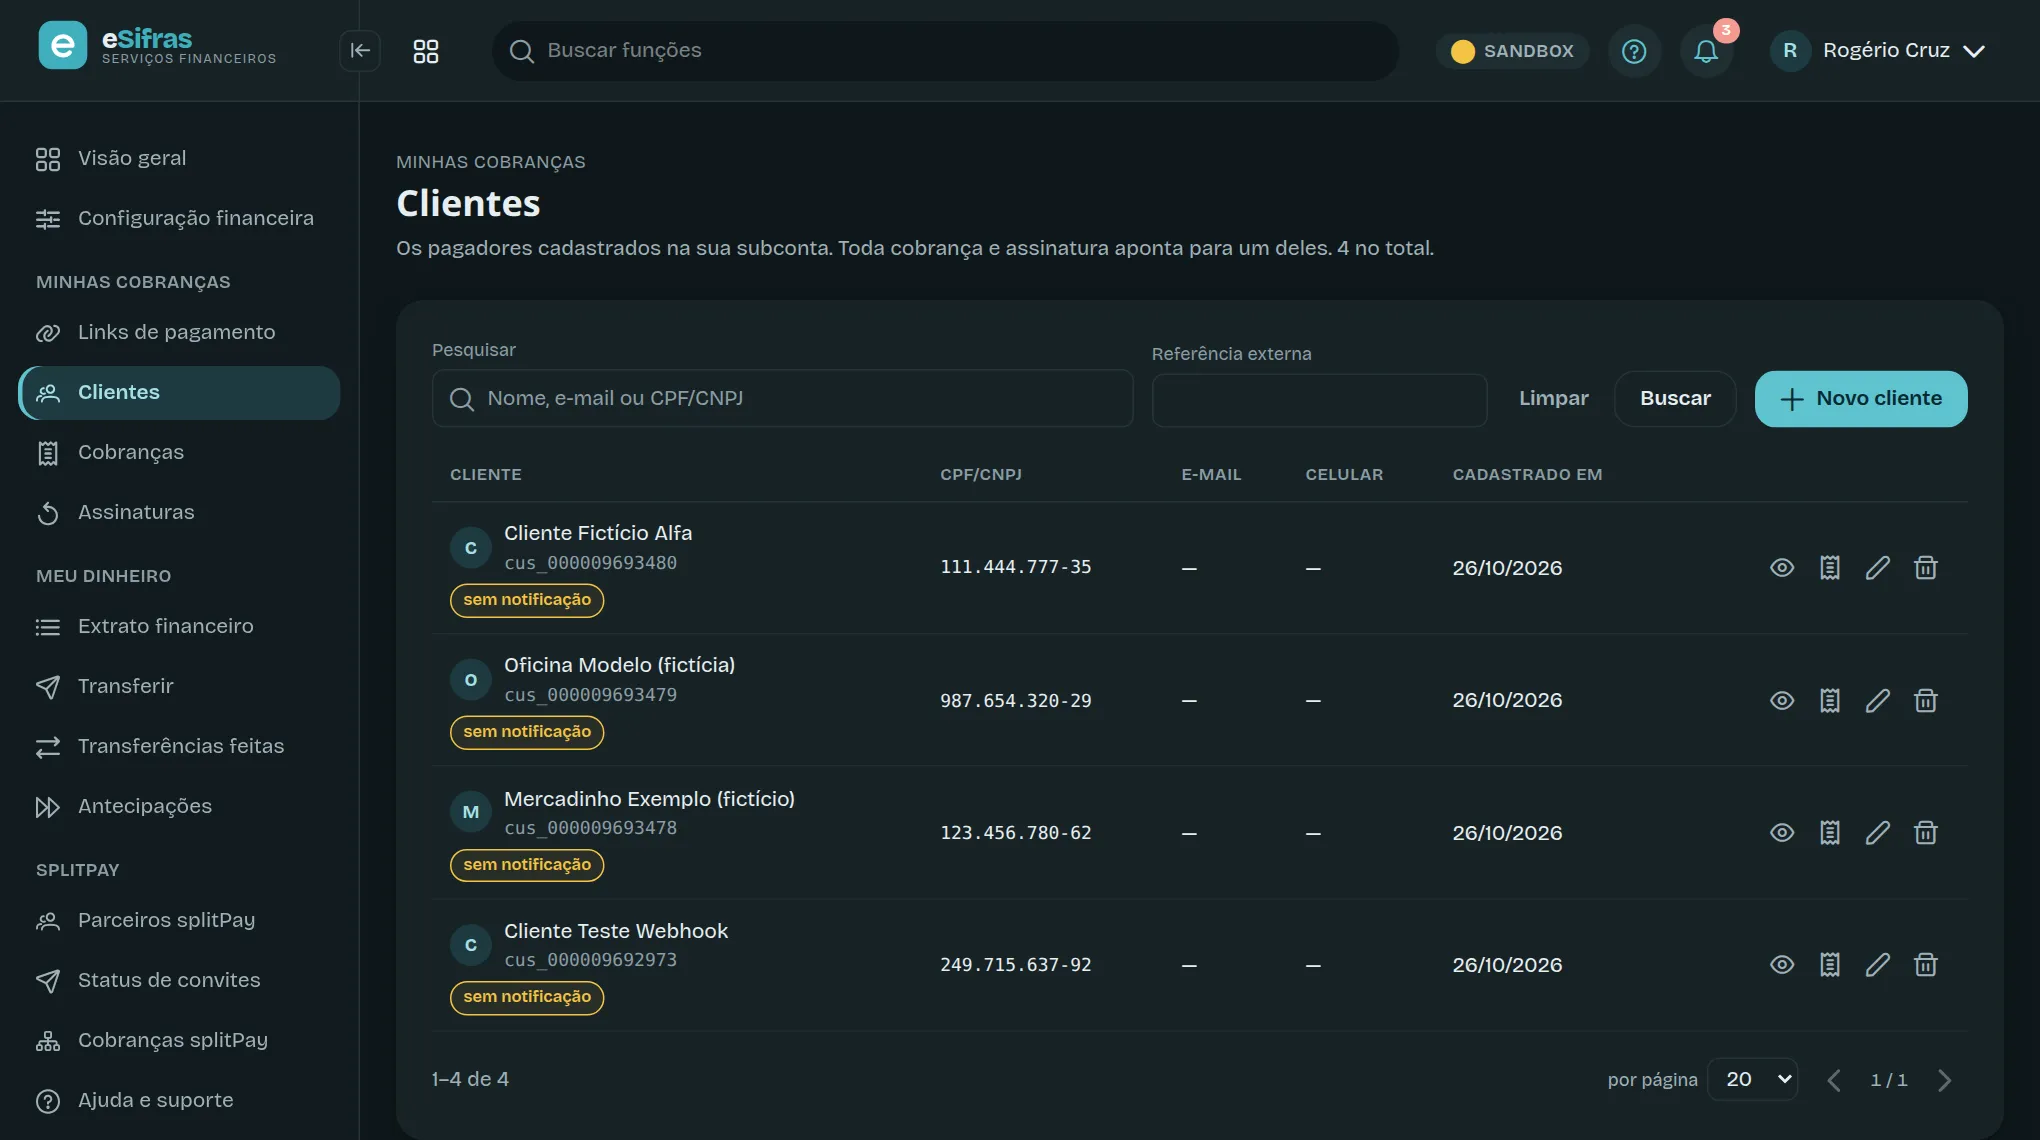
Task: Delete Mercadinho Exemplo (fictício) with trash icon
Action: coord(1926,833)
